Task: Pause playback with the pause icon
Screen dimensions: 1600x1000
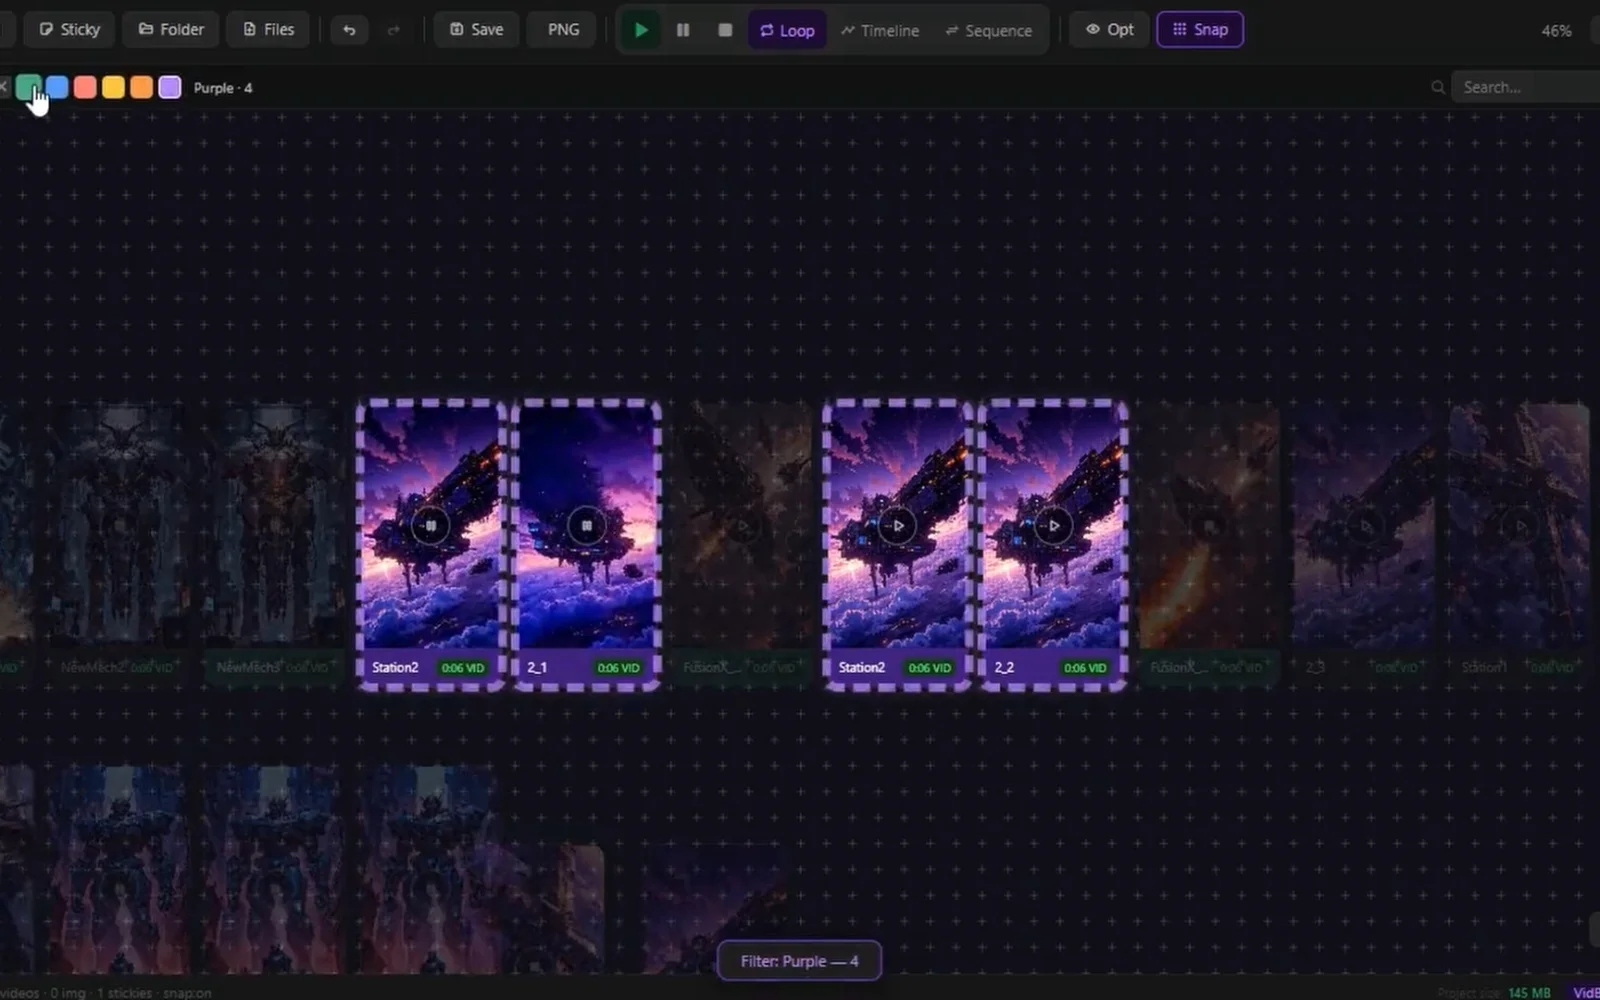Action: click(x=683, y=30)
